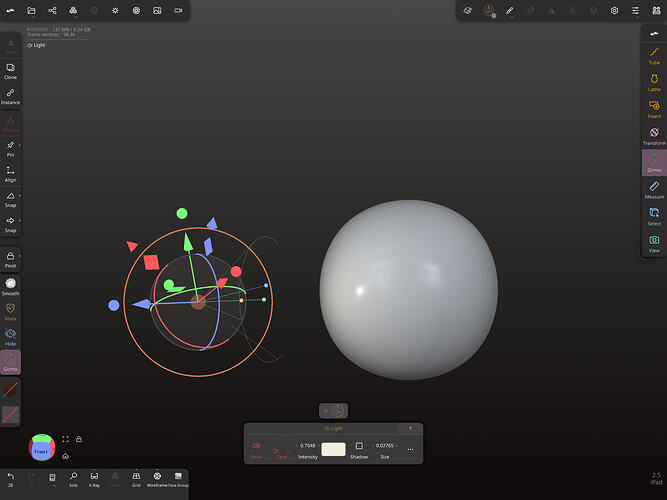Open the Scene hierarchy menu icon
This screenshot has height=500, width=667.
point(73,11)
